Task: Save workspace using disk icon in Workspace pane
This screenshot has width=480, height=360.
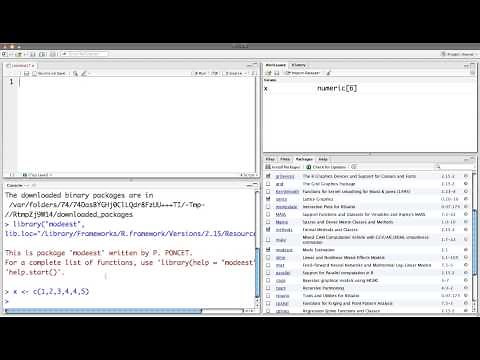Action: coord(277,73)
